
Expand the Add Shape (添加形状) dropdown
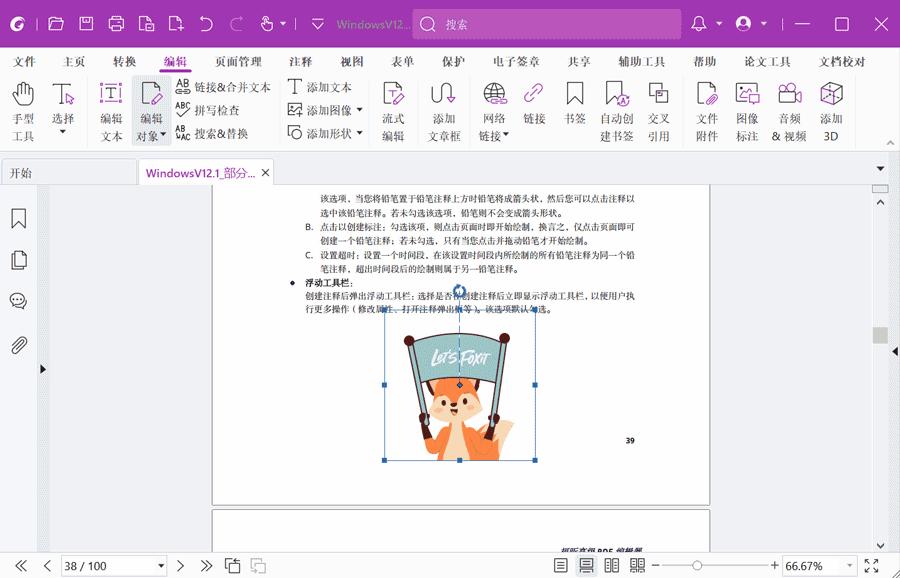click(359, 133)
